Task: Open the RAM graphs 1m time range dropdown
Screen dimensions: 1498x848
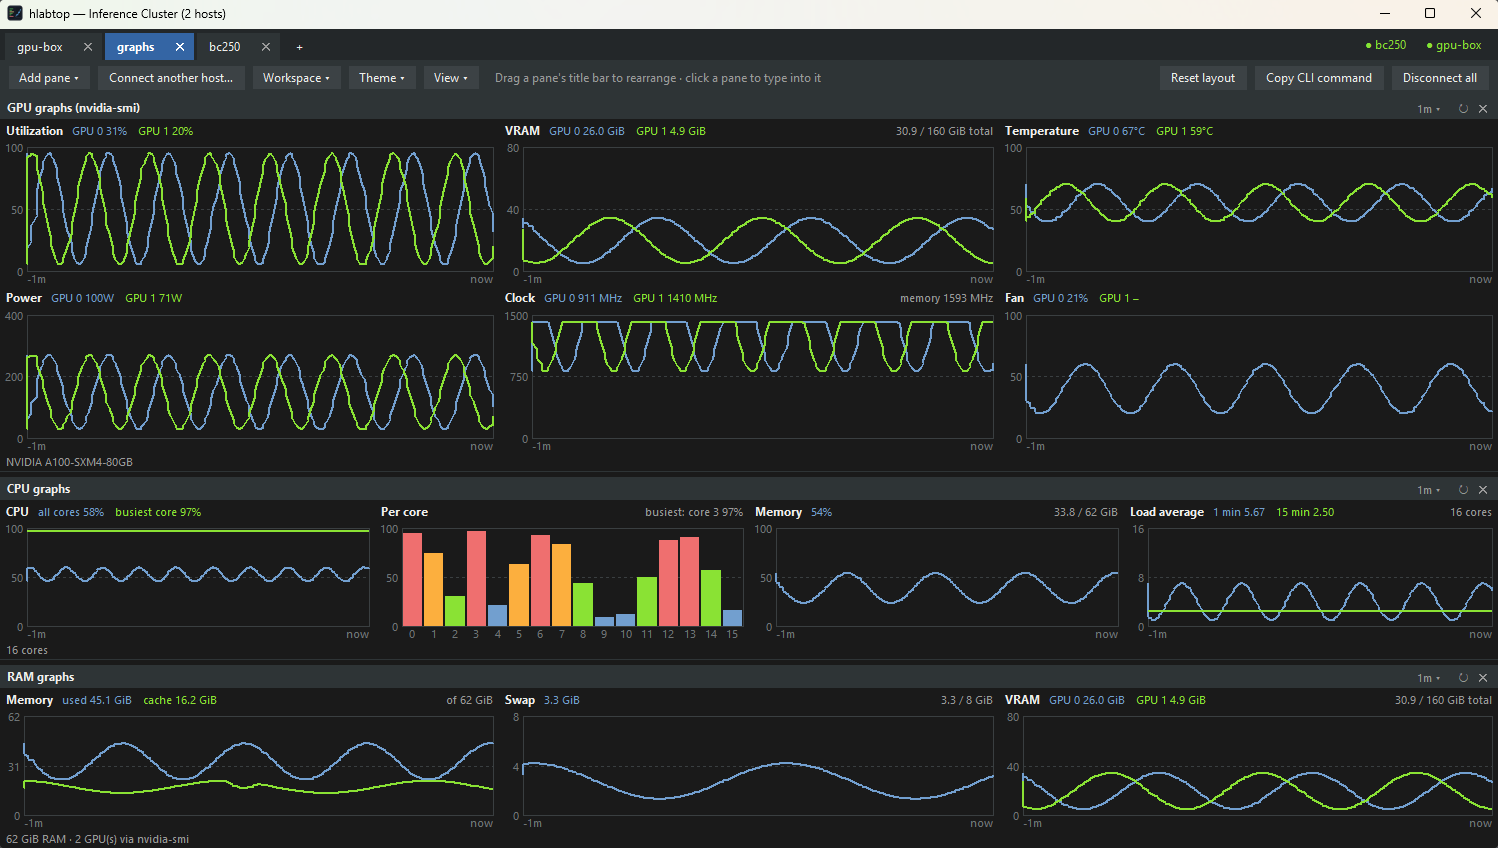Action: click(1429, 678)
